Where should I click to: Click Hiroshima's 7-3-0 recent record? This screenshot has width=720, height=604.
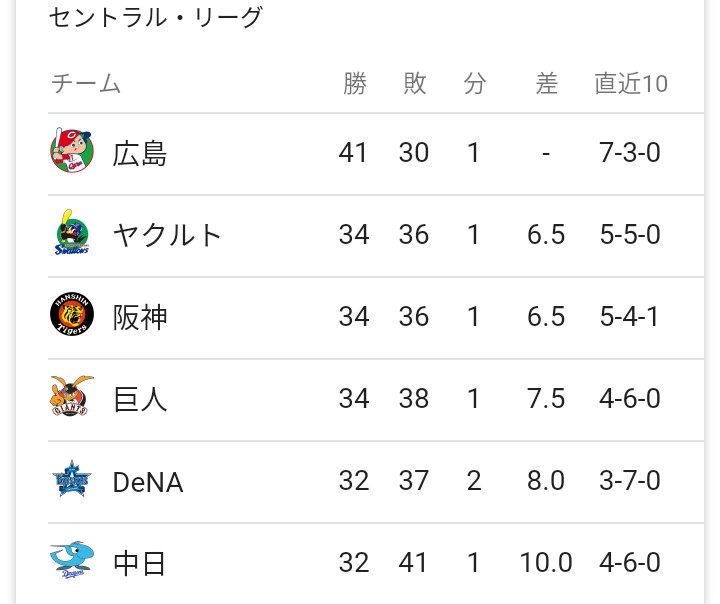630,152
